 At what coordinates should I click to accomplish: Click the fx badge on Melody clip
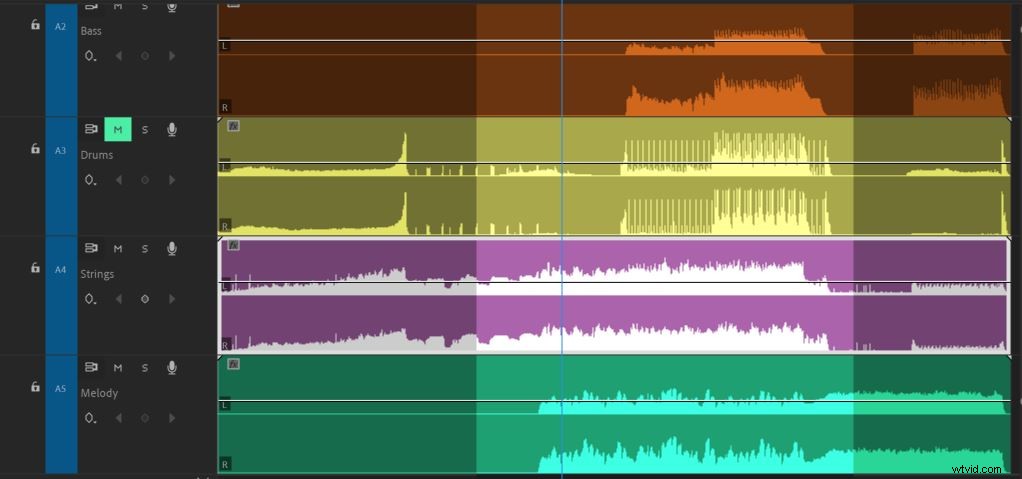pos(233,364)
